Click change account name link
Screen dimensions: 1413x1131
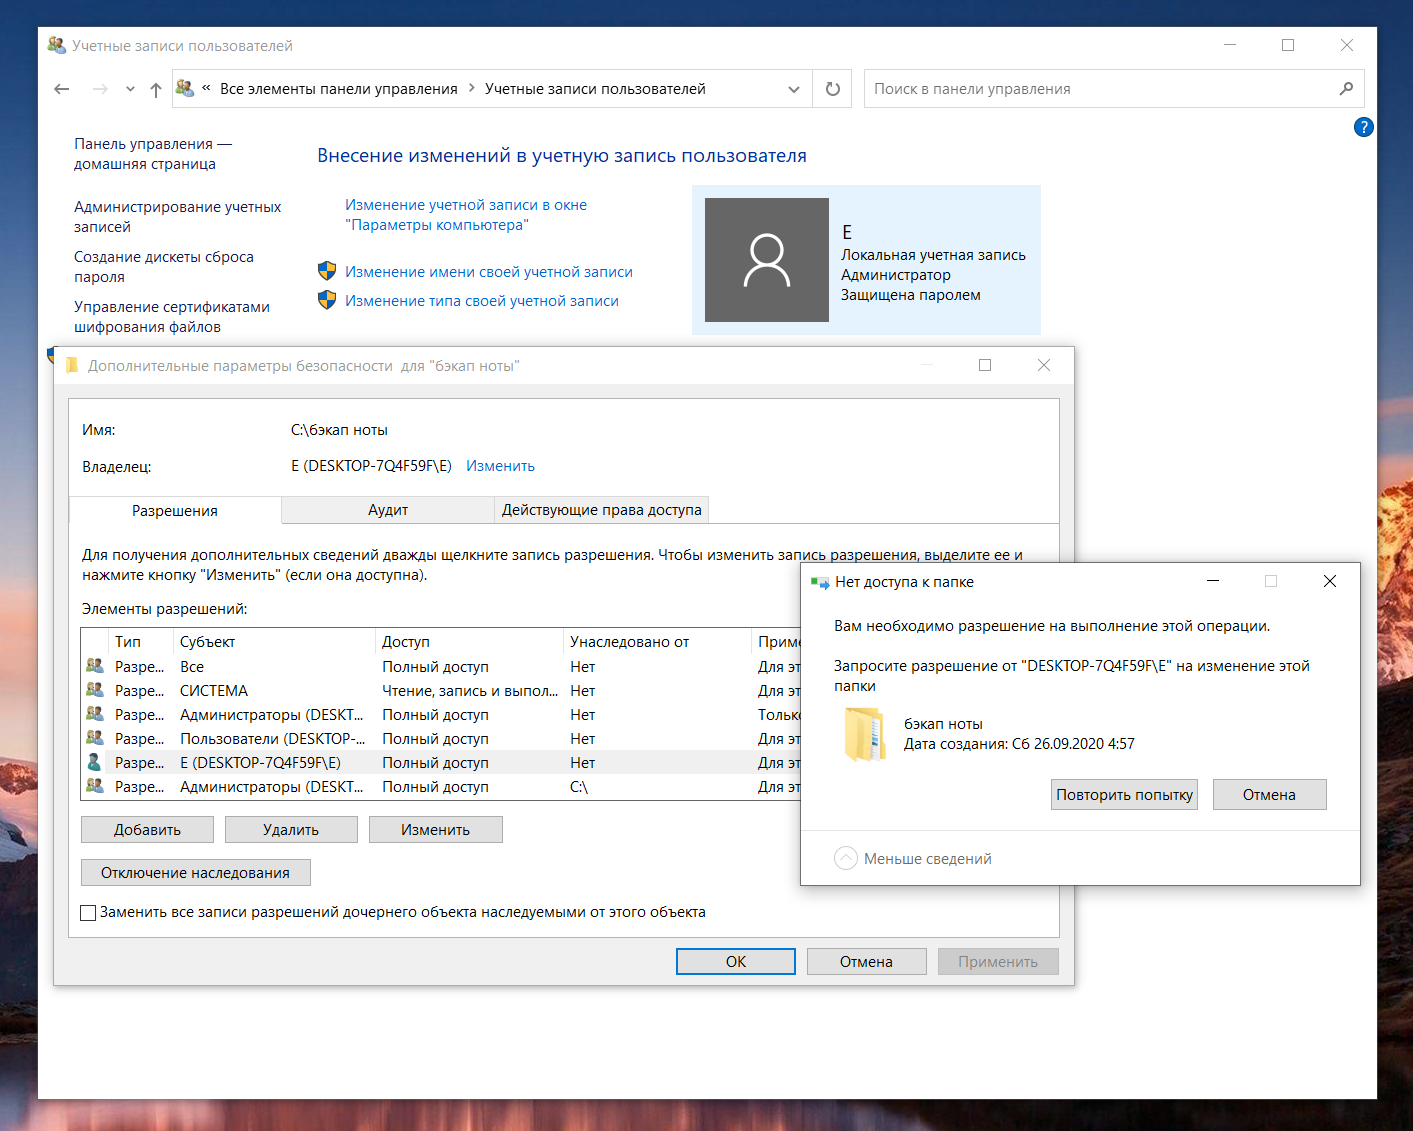[489, 272]
